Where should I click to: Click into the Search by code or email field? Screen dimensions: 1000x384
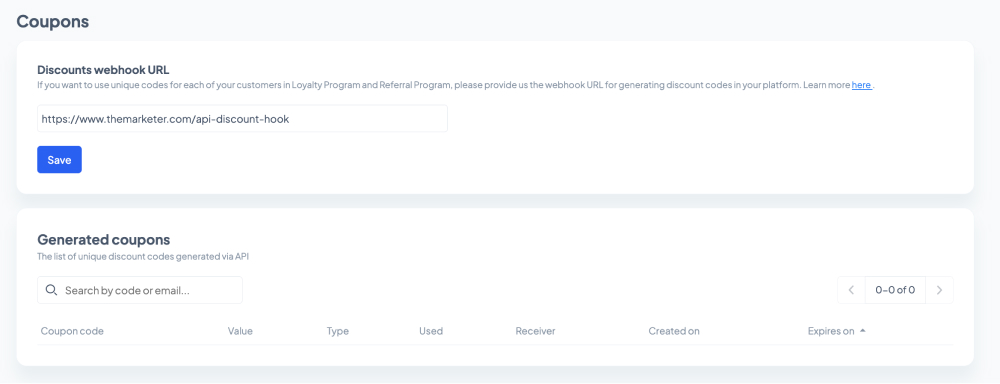pyautogui.click(x=140, y=290)
